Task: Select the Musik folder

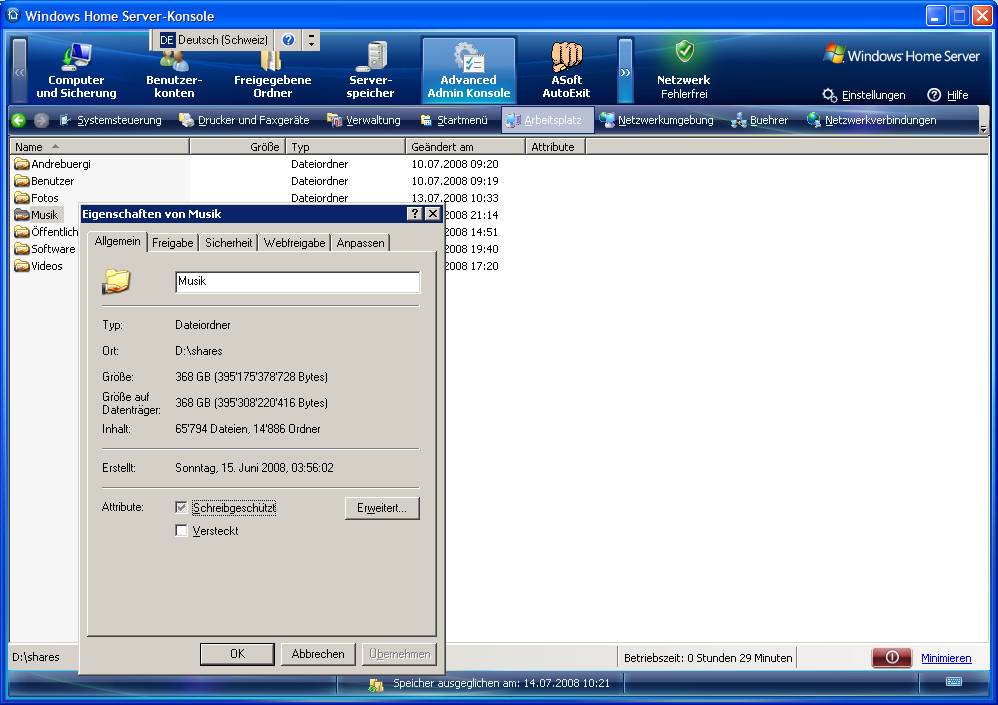Action: point(37,215)
